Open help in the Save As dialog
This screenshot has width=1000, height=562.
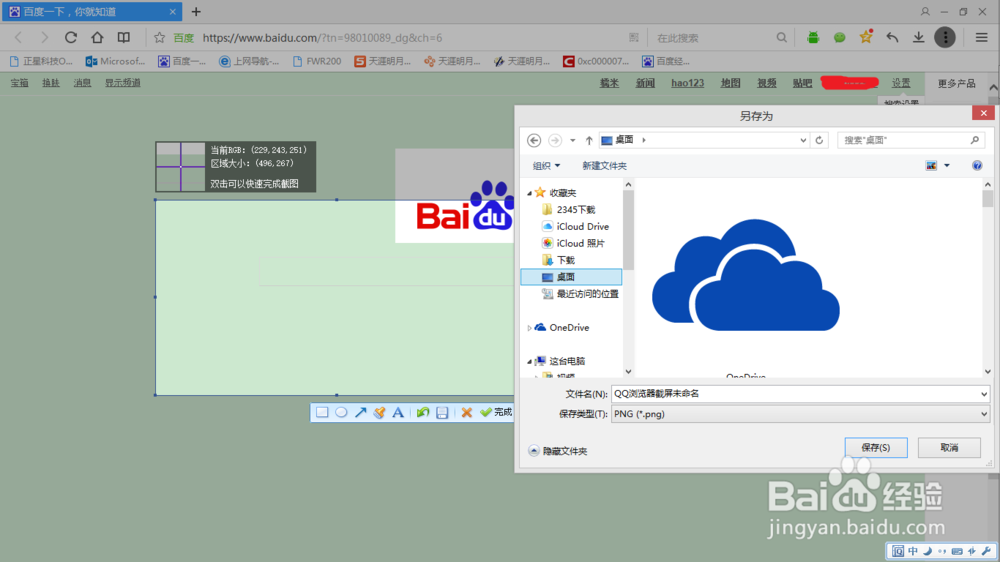977,166
